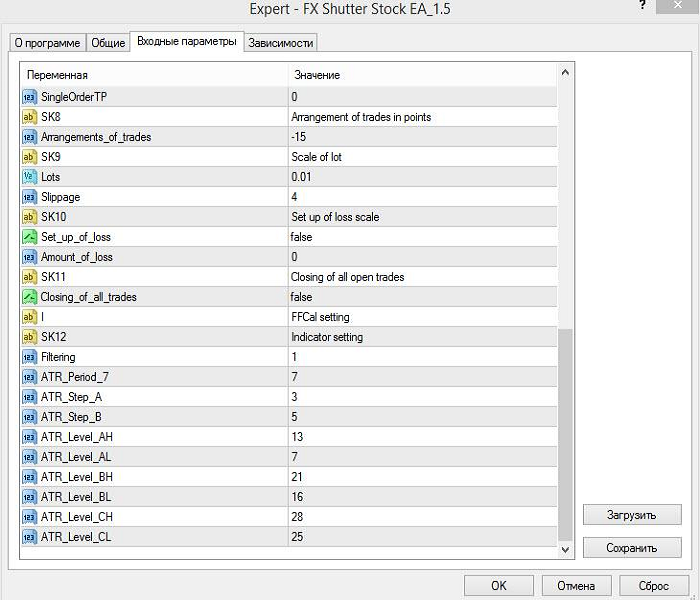Click the integer icon beside ATR_Level_BH
The width and height of the screenshot is (700, 600).
(x=29, y=477)
